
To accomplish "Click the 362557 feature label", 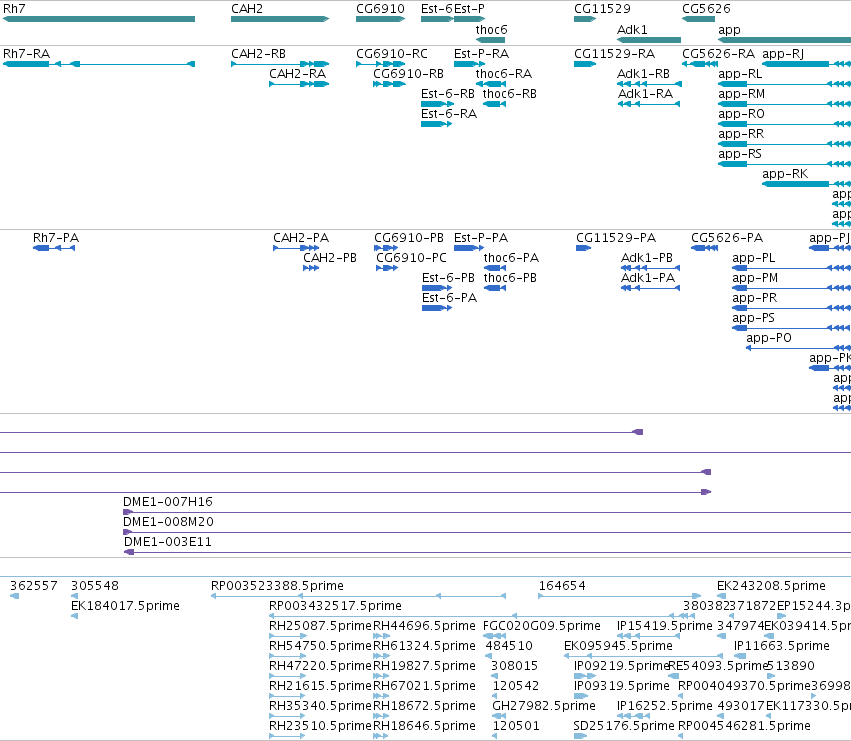I will [34, 586].
